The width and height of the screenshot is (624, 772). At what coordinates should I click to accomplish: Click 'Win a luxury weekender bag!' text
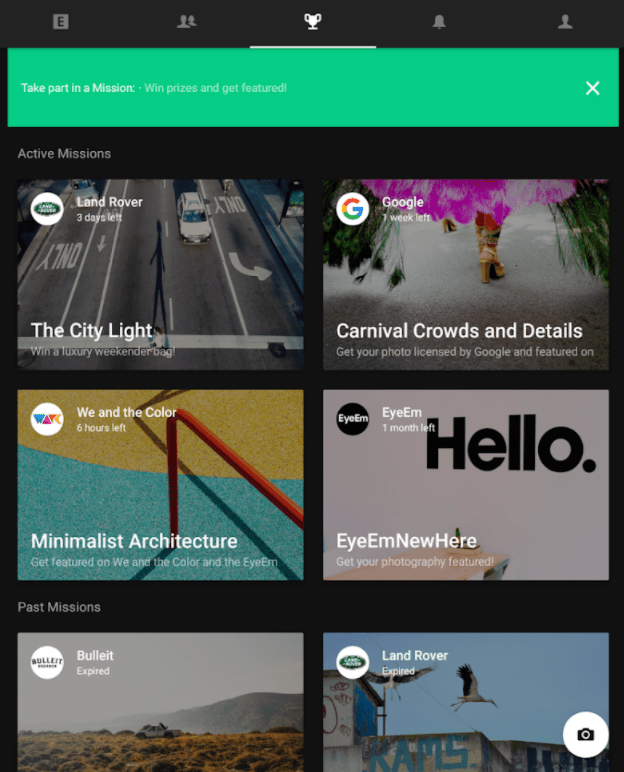[103, 351]
